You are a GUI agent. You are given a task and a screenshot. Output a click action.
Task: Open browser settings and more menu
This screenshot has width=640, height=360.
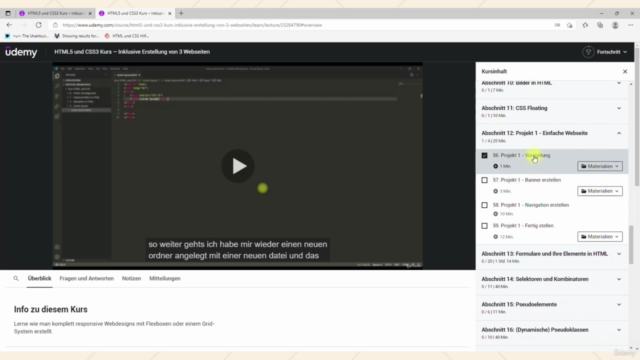(630, 25)
